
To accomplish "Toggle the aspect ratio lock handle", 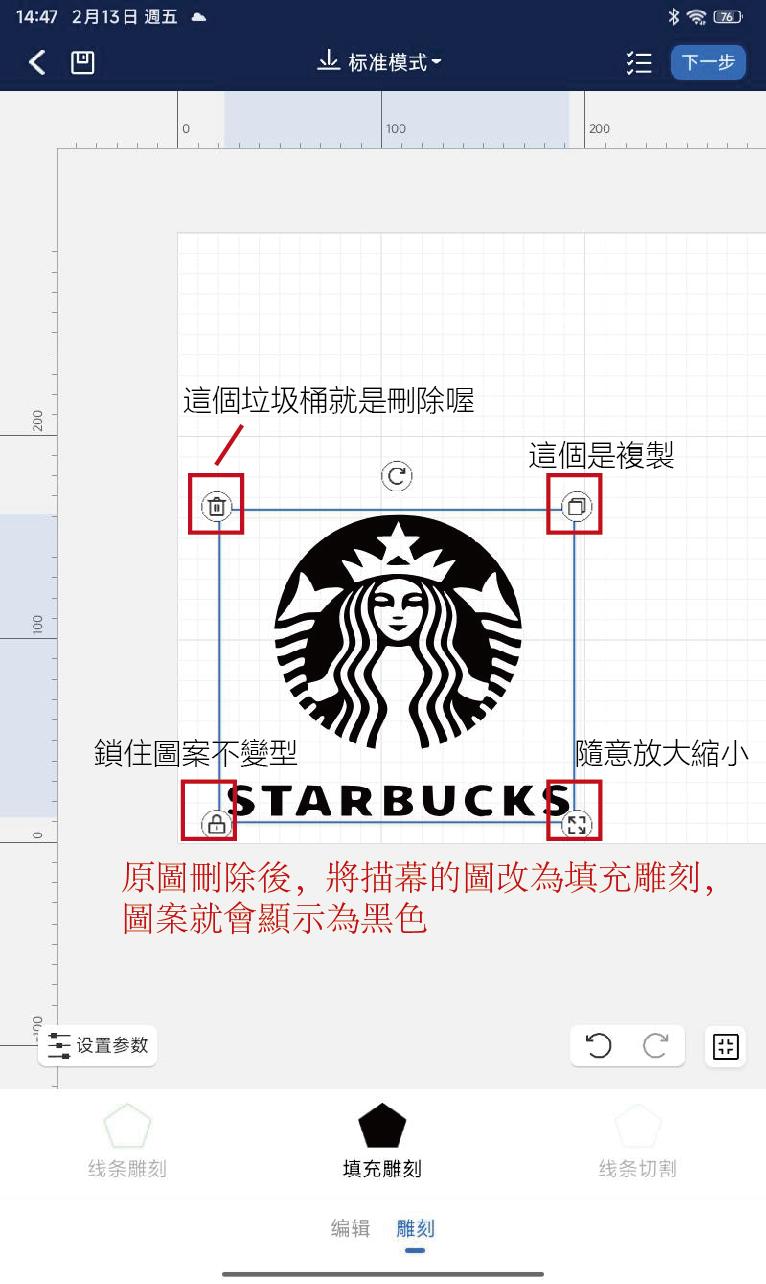I will tap(216, 824).
